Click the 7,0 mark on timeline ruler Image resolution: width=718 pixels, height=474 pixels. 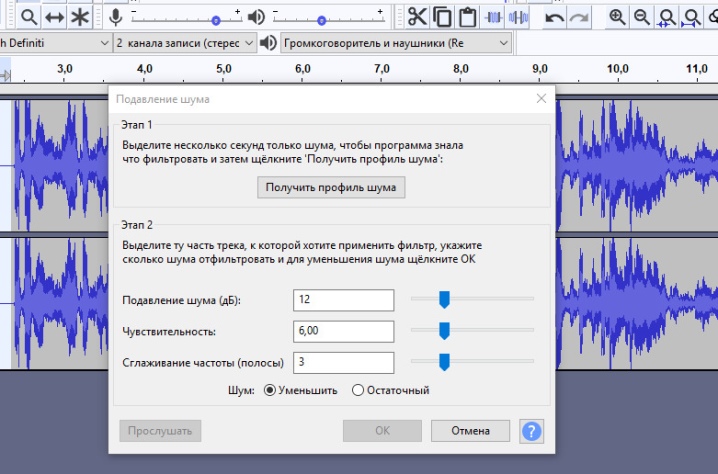point(382,69)
